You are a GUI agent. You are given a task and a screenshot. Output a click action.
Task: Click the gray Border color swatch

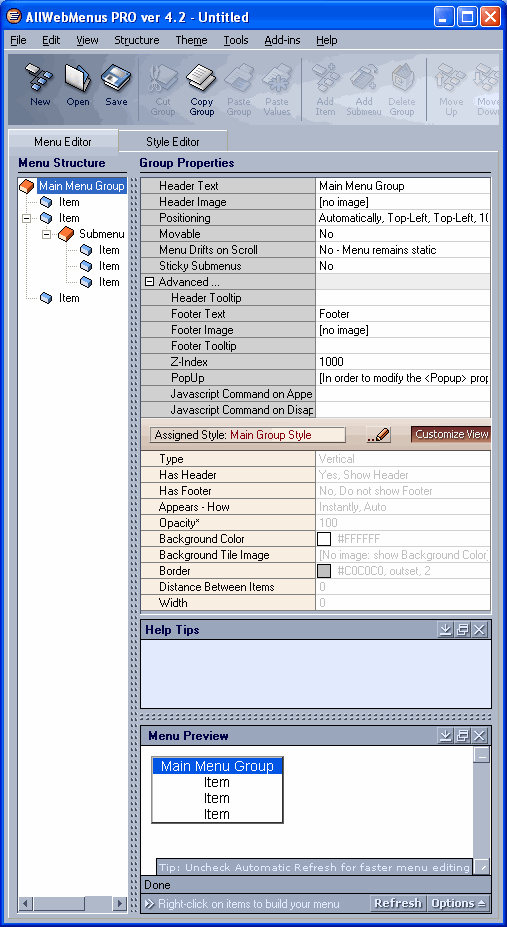tap(324, 571)
